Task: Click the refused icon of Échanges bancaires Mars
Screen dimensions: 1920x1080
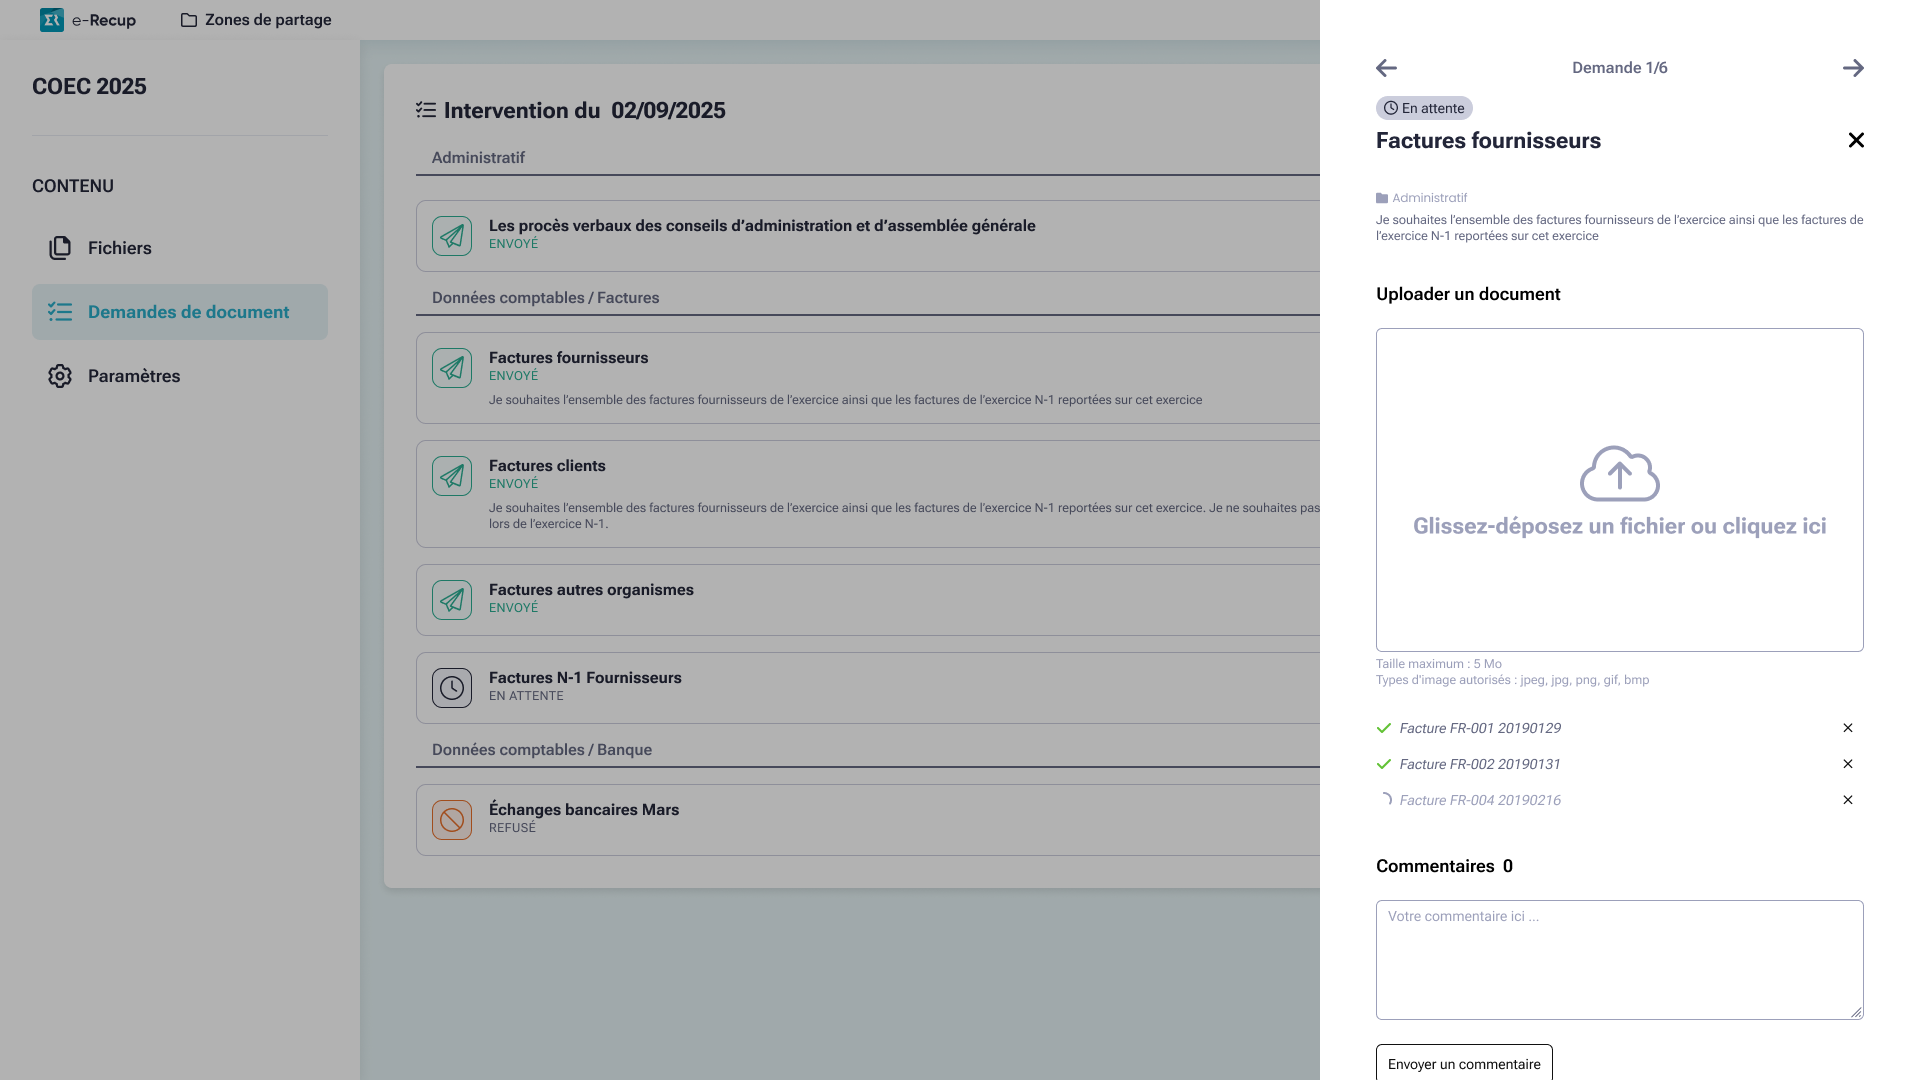Action: 452,820
